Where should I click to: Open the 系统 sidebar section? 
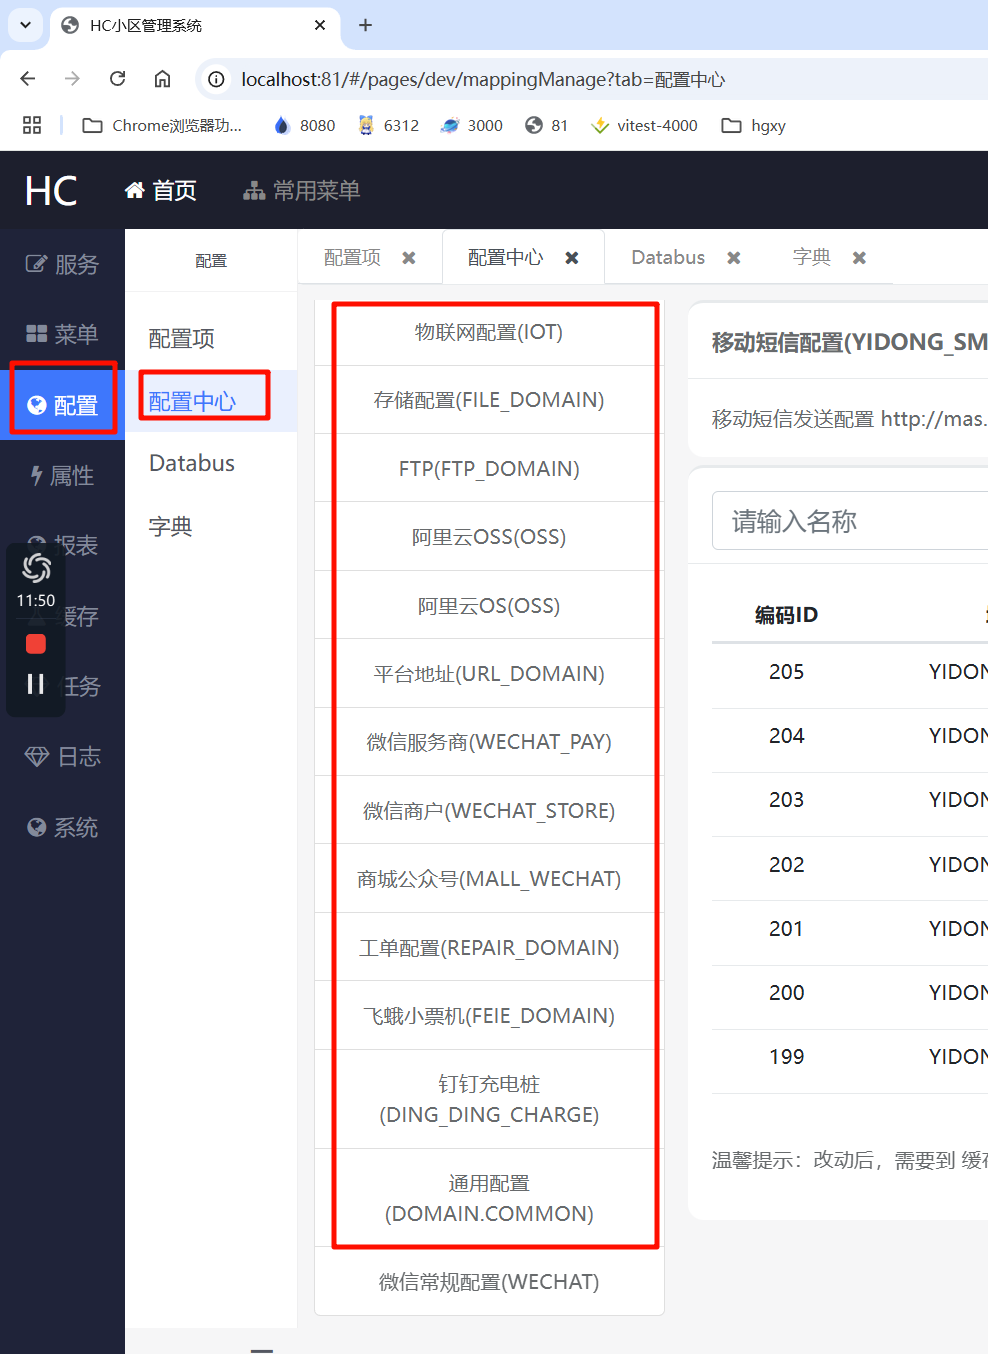pyautogui.click(x=62, y=827)
